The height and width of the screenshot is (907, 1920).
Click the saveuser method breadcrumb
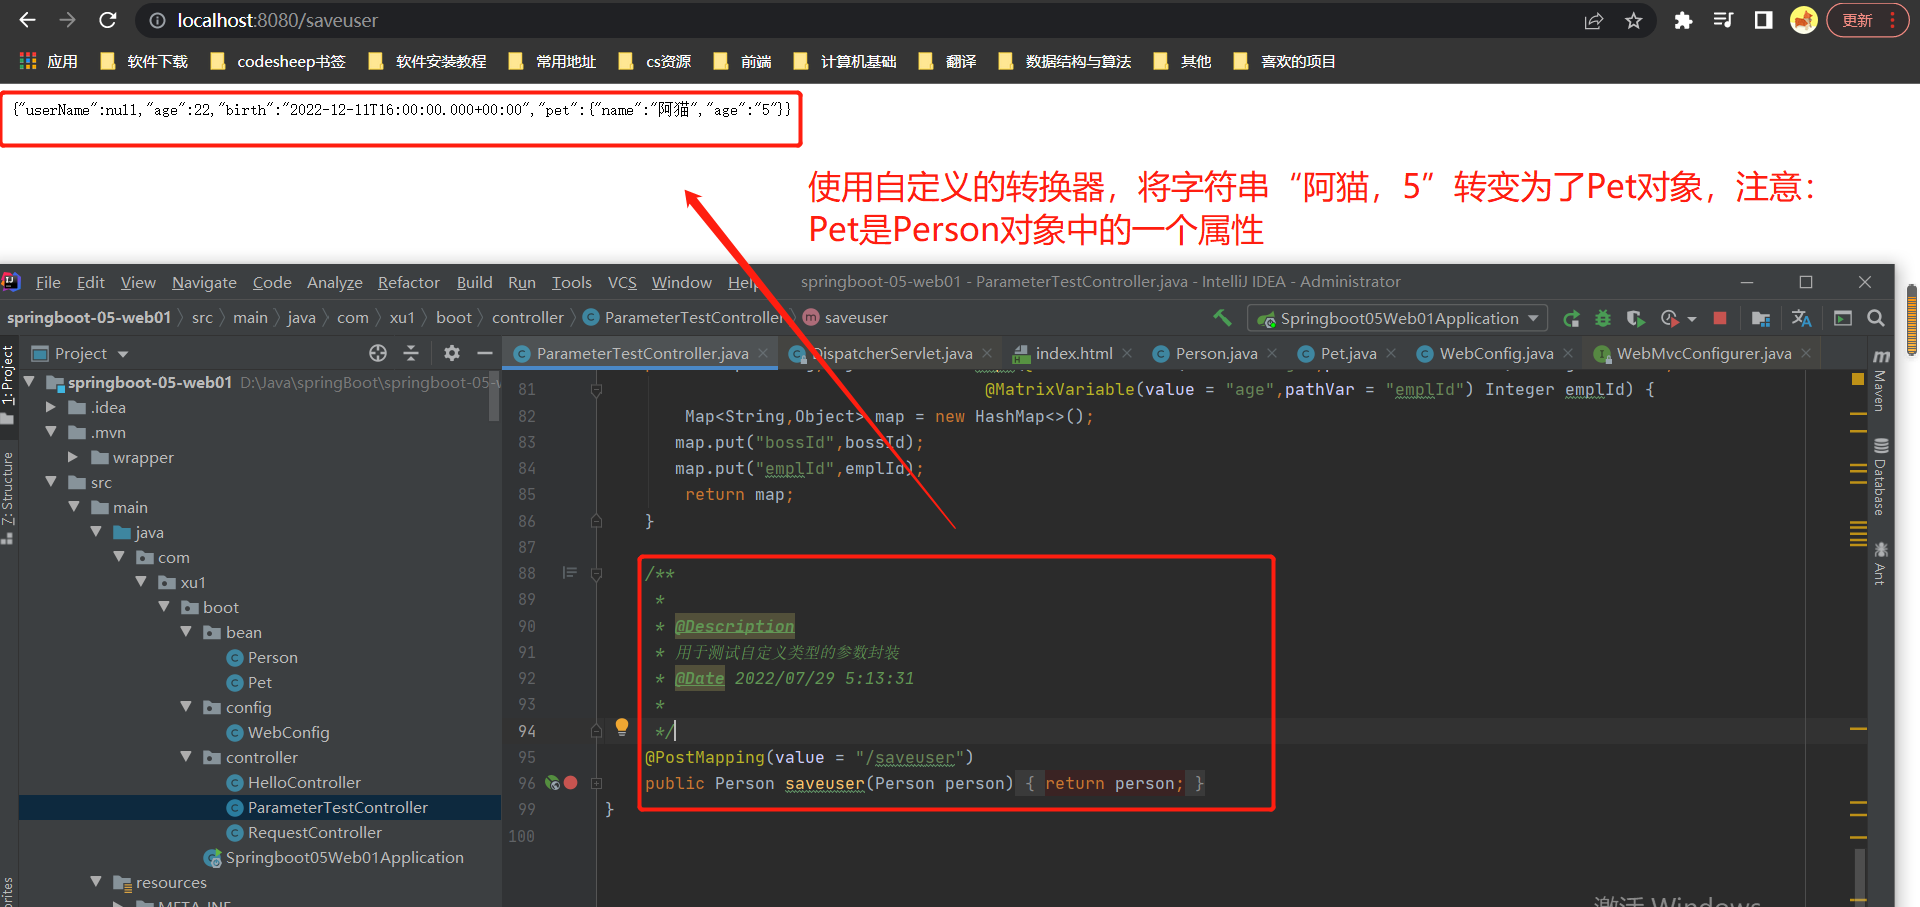coord(845,318)
